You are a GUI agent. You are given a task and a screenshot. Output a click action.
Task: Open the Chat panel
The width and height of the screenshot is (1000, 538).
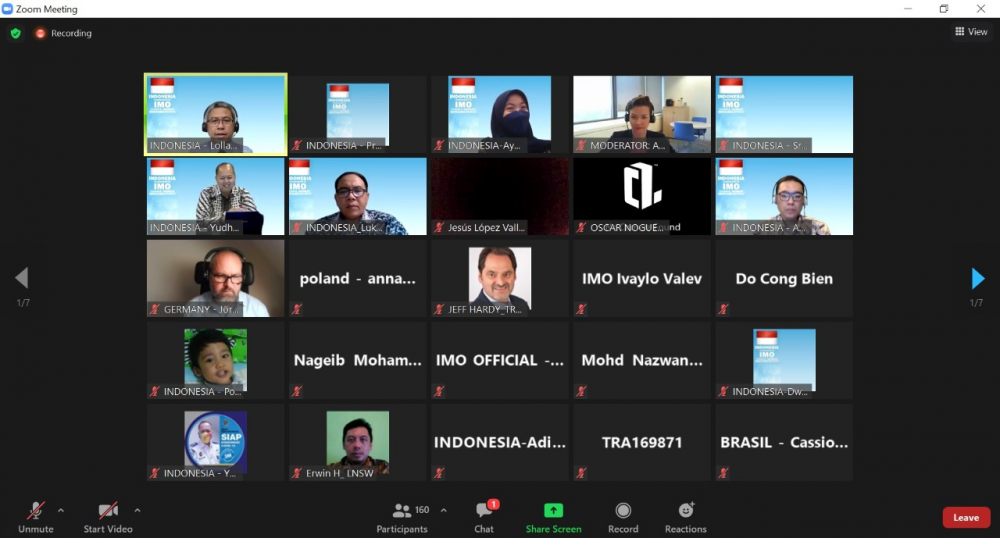point(484,518)
